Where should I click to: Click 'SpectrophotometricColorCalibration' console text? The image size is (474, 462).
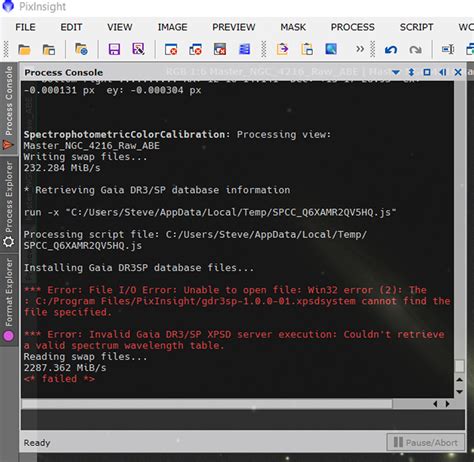point(124,134)
